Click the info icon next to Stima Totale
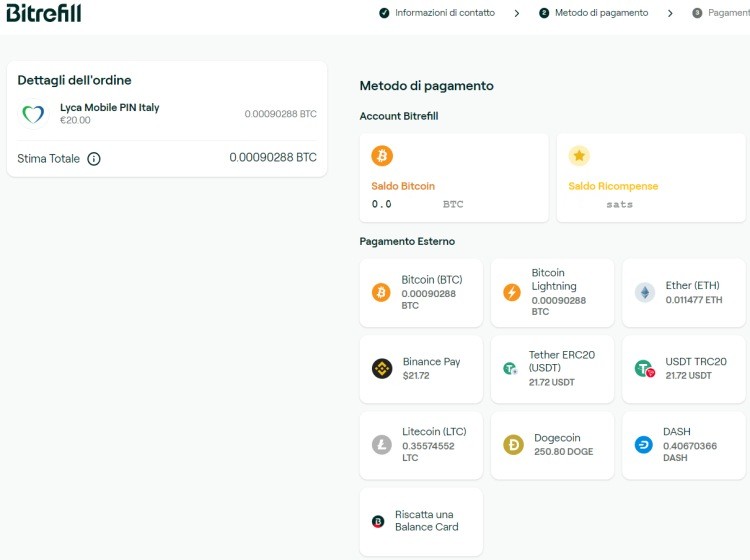Image resolution: width=750 pixels, height=560 pixels. point(94,159)
